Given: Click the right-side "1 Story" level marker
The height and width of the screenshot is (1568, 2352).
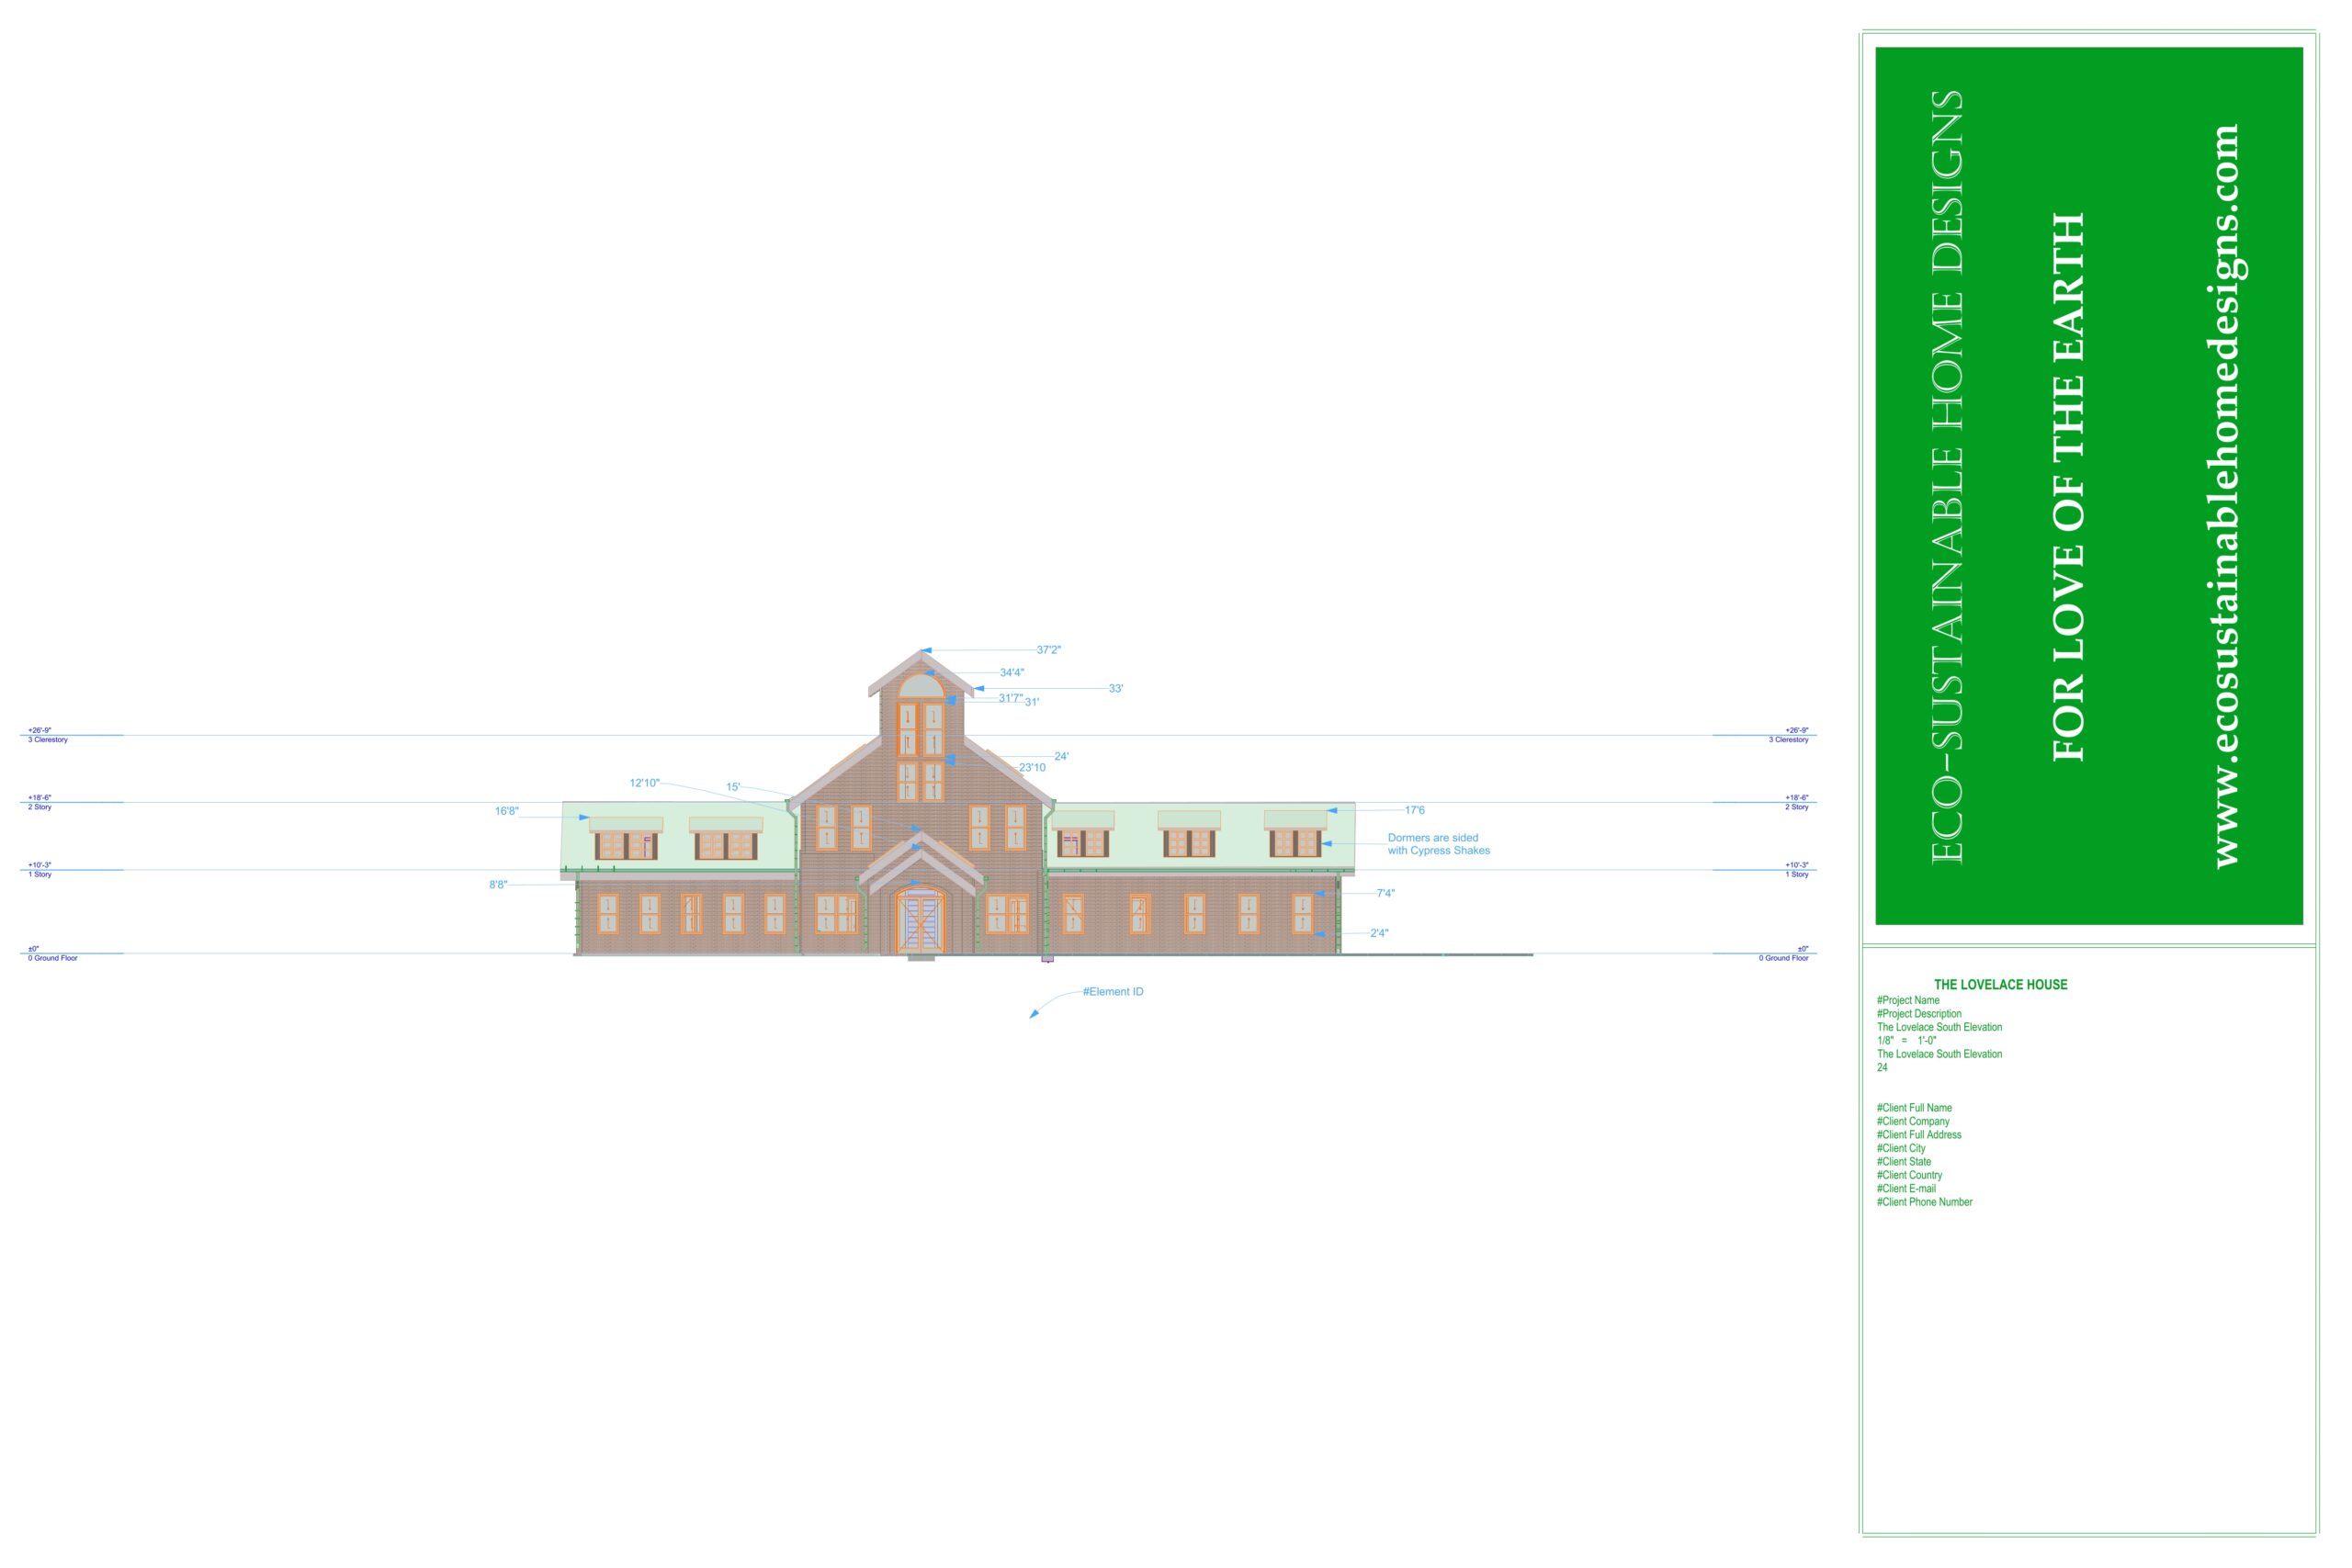Looking at the screenshot, I should click(x=1797, y=874).
